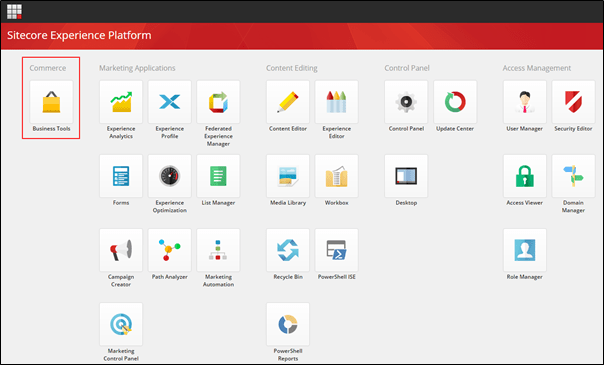Click the Access Management heading
This screenshot has height=365, width=604.
[x=537, y=68]
